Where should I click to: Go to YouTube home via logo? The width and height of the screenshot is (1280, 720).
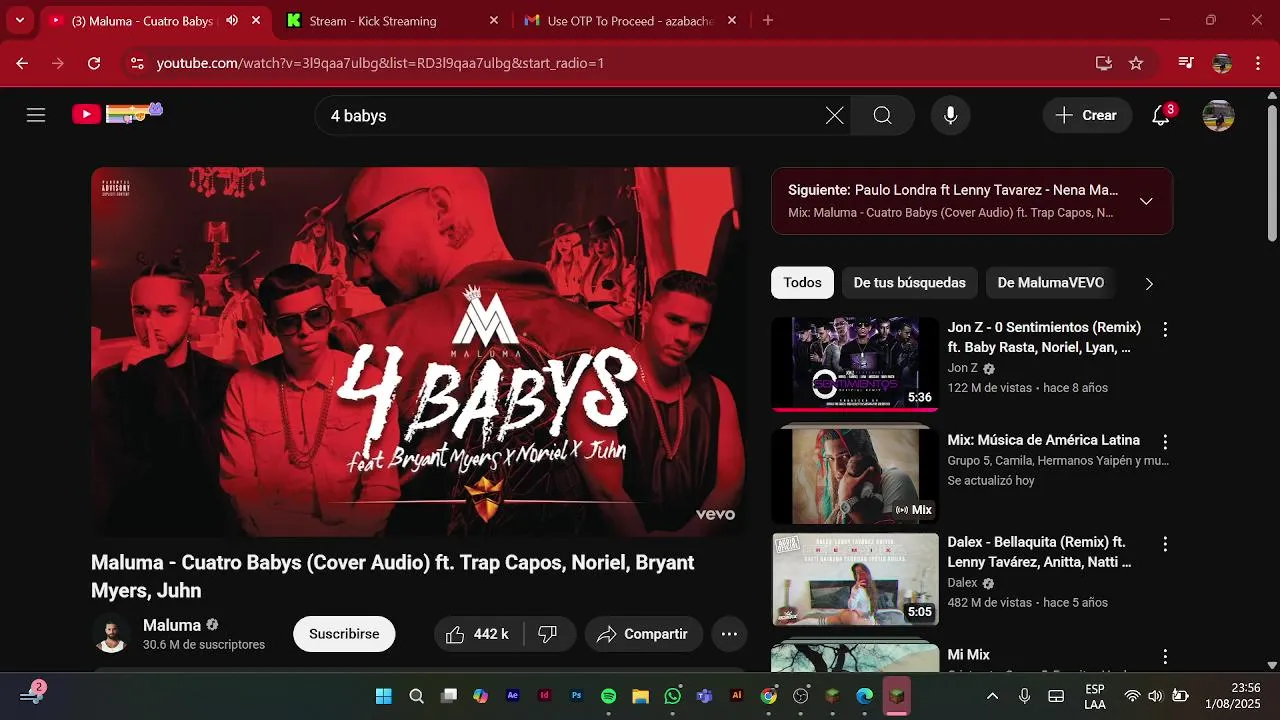point(117,113)
